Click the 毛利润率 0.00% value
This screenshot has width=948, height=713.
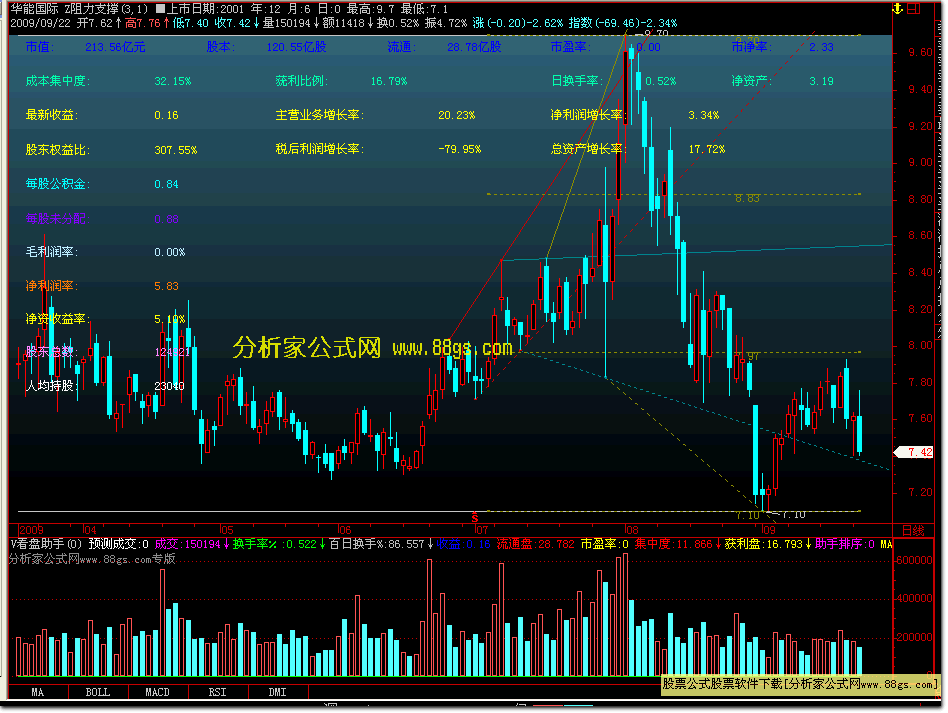[x=169, y=252]
